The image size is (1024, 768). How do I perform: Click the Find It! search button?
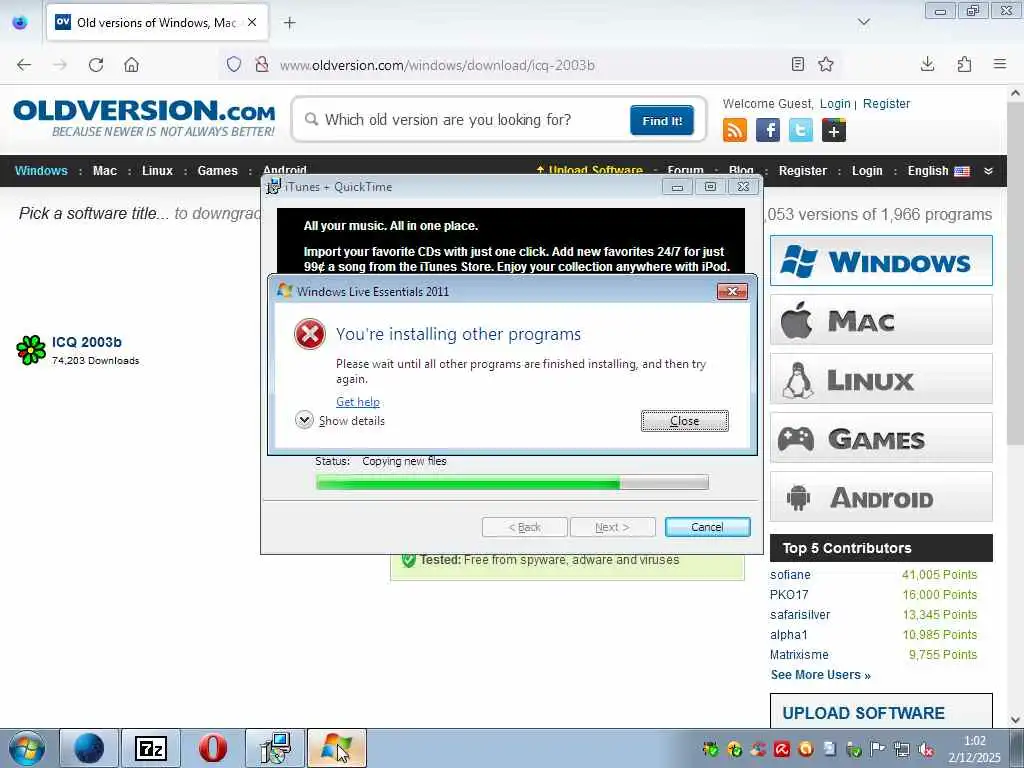pyautogui.click(x=662, y=121)
